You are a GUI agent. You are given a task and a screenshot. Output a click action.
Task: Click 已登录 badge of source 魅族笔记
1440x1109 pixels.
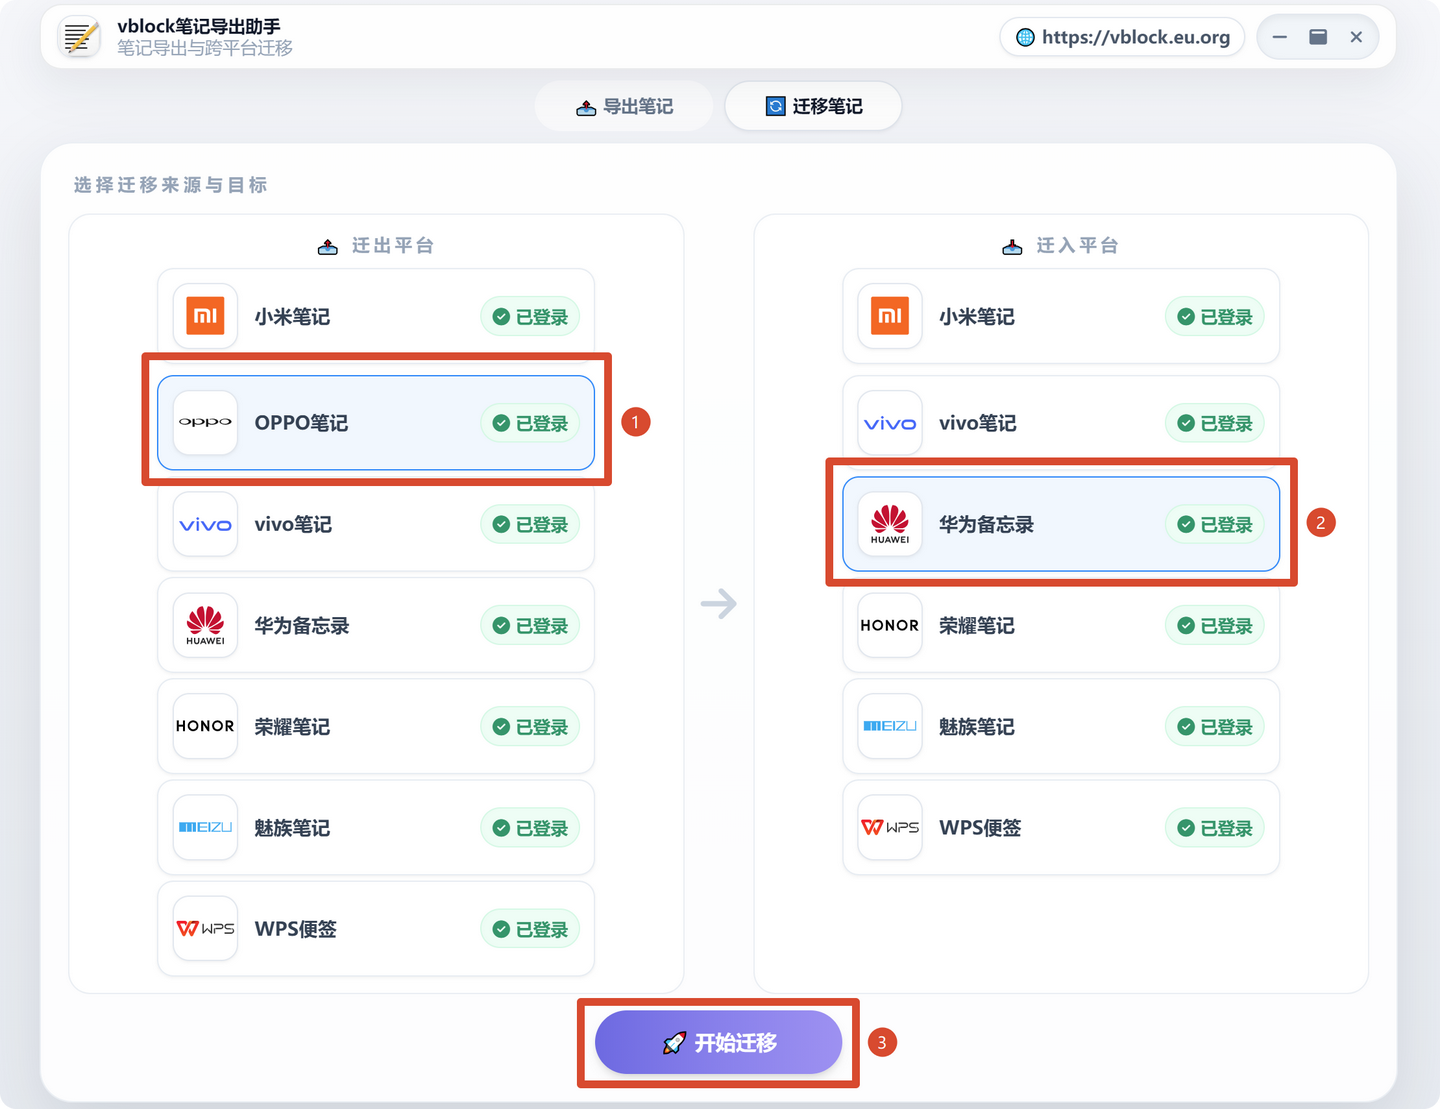click(530, 828)
